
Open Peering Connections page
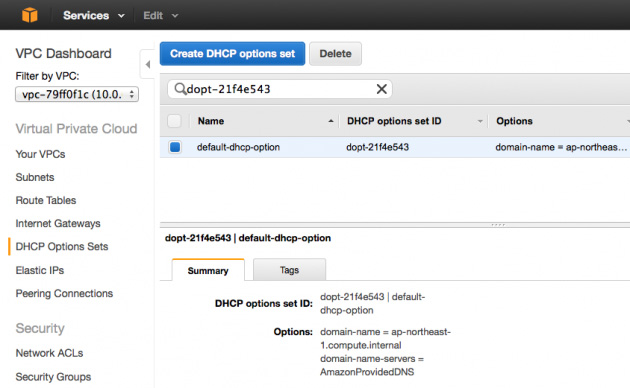pos(64,294)
